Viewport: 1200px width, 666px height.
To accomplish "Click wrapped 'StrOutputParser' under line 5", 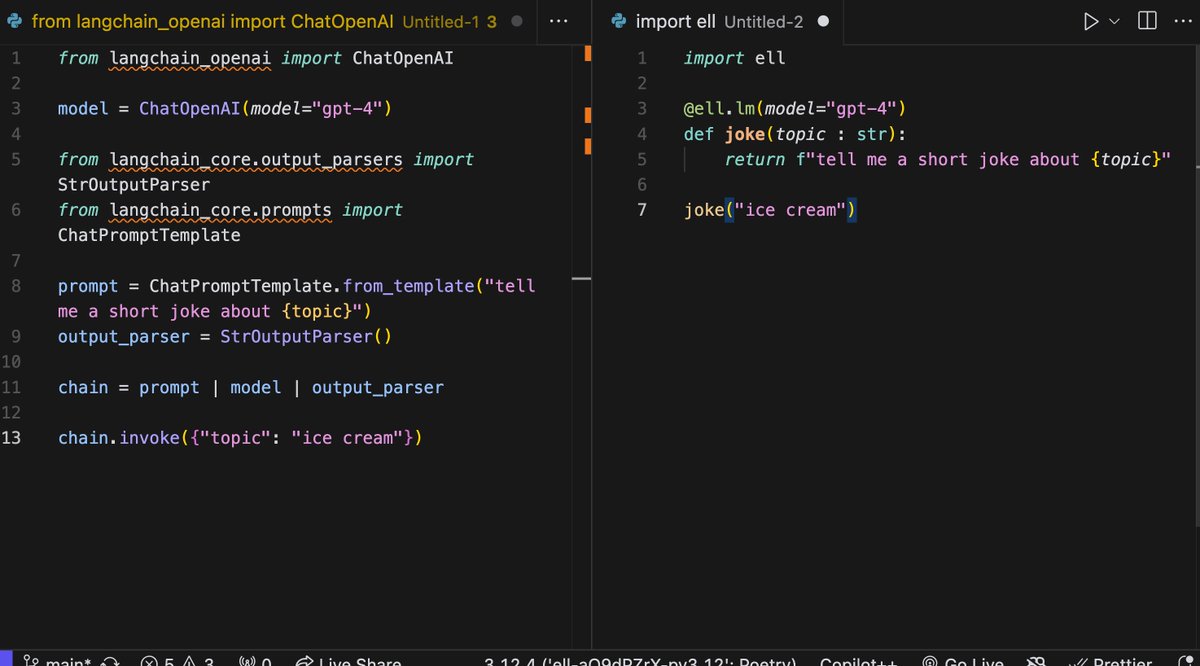I will point(134,185).
